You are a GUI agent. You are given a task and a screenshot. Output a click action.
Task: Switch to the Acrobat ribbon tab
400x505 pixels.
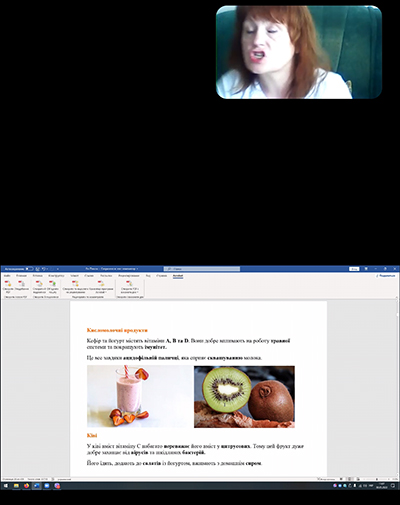tap(178, 276)
